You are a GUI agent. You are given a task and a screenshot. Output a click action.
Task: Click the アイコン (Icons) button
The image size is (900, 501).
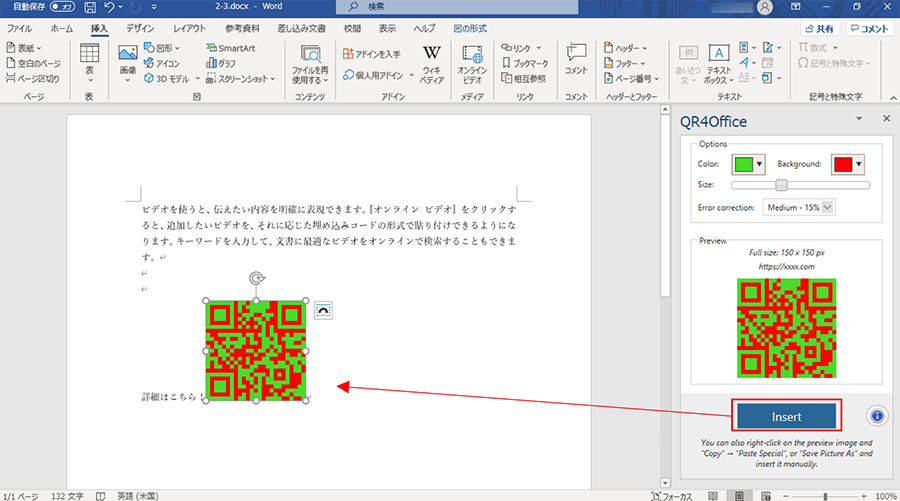point(162,63)
